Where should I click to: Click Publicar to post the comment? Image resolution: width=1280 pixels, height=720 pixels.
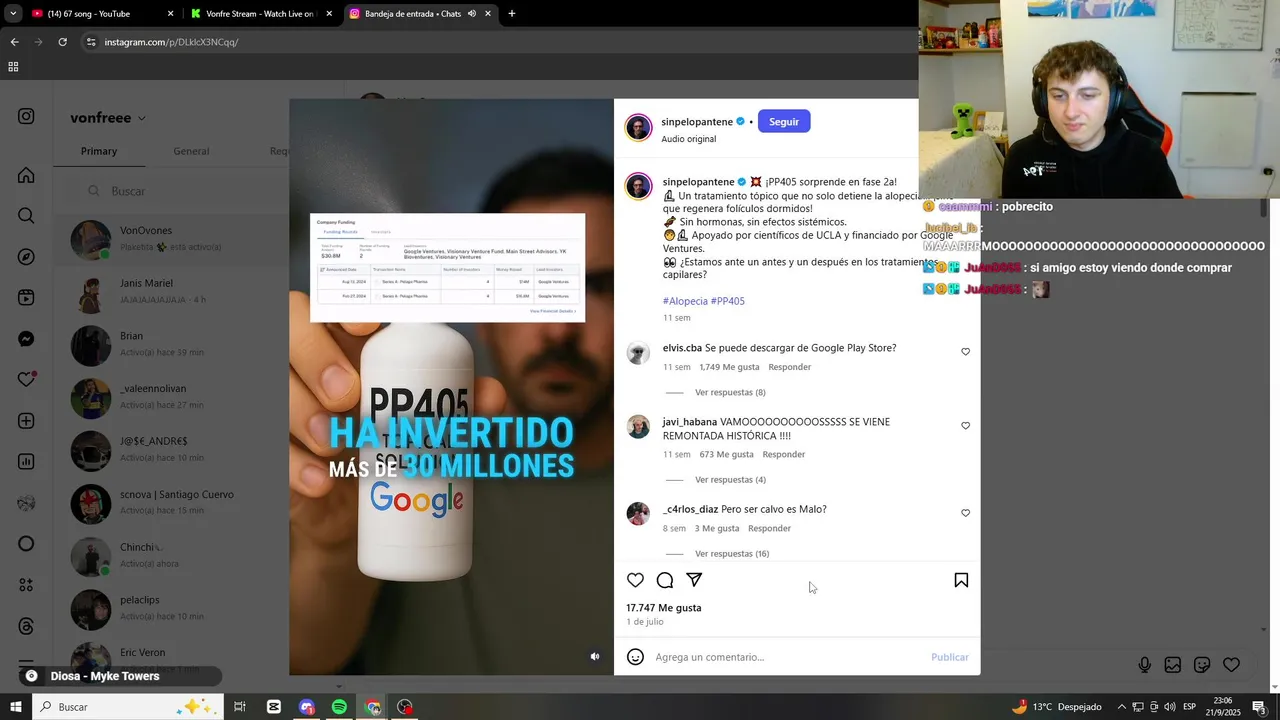point(950,657)
